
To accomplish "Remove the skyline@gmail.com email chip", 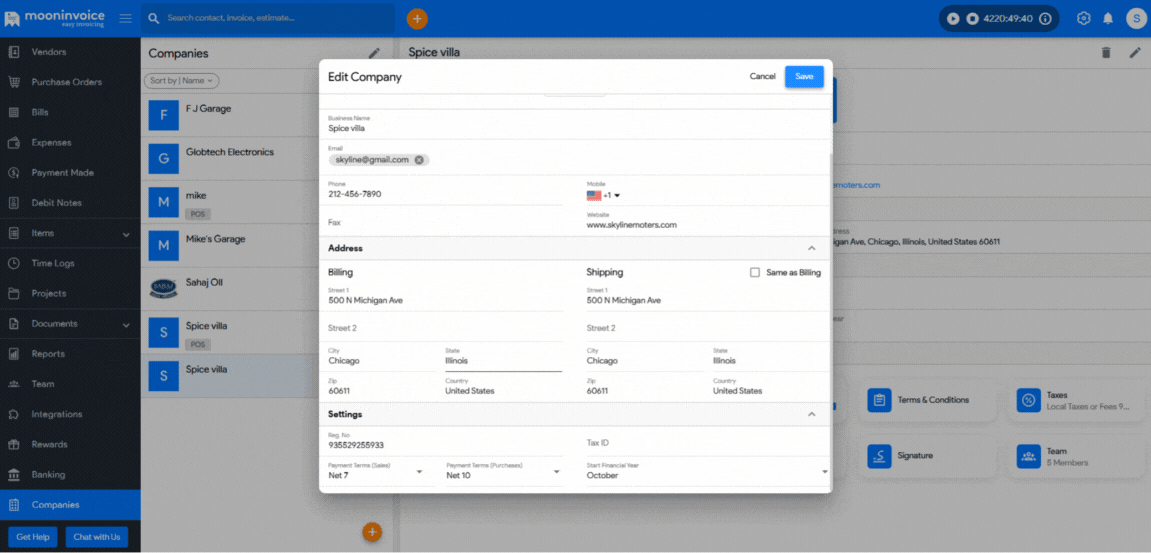I will click(419, 159).
